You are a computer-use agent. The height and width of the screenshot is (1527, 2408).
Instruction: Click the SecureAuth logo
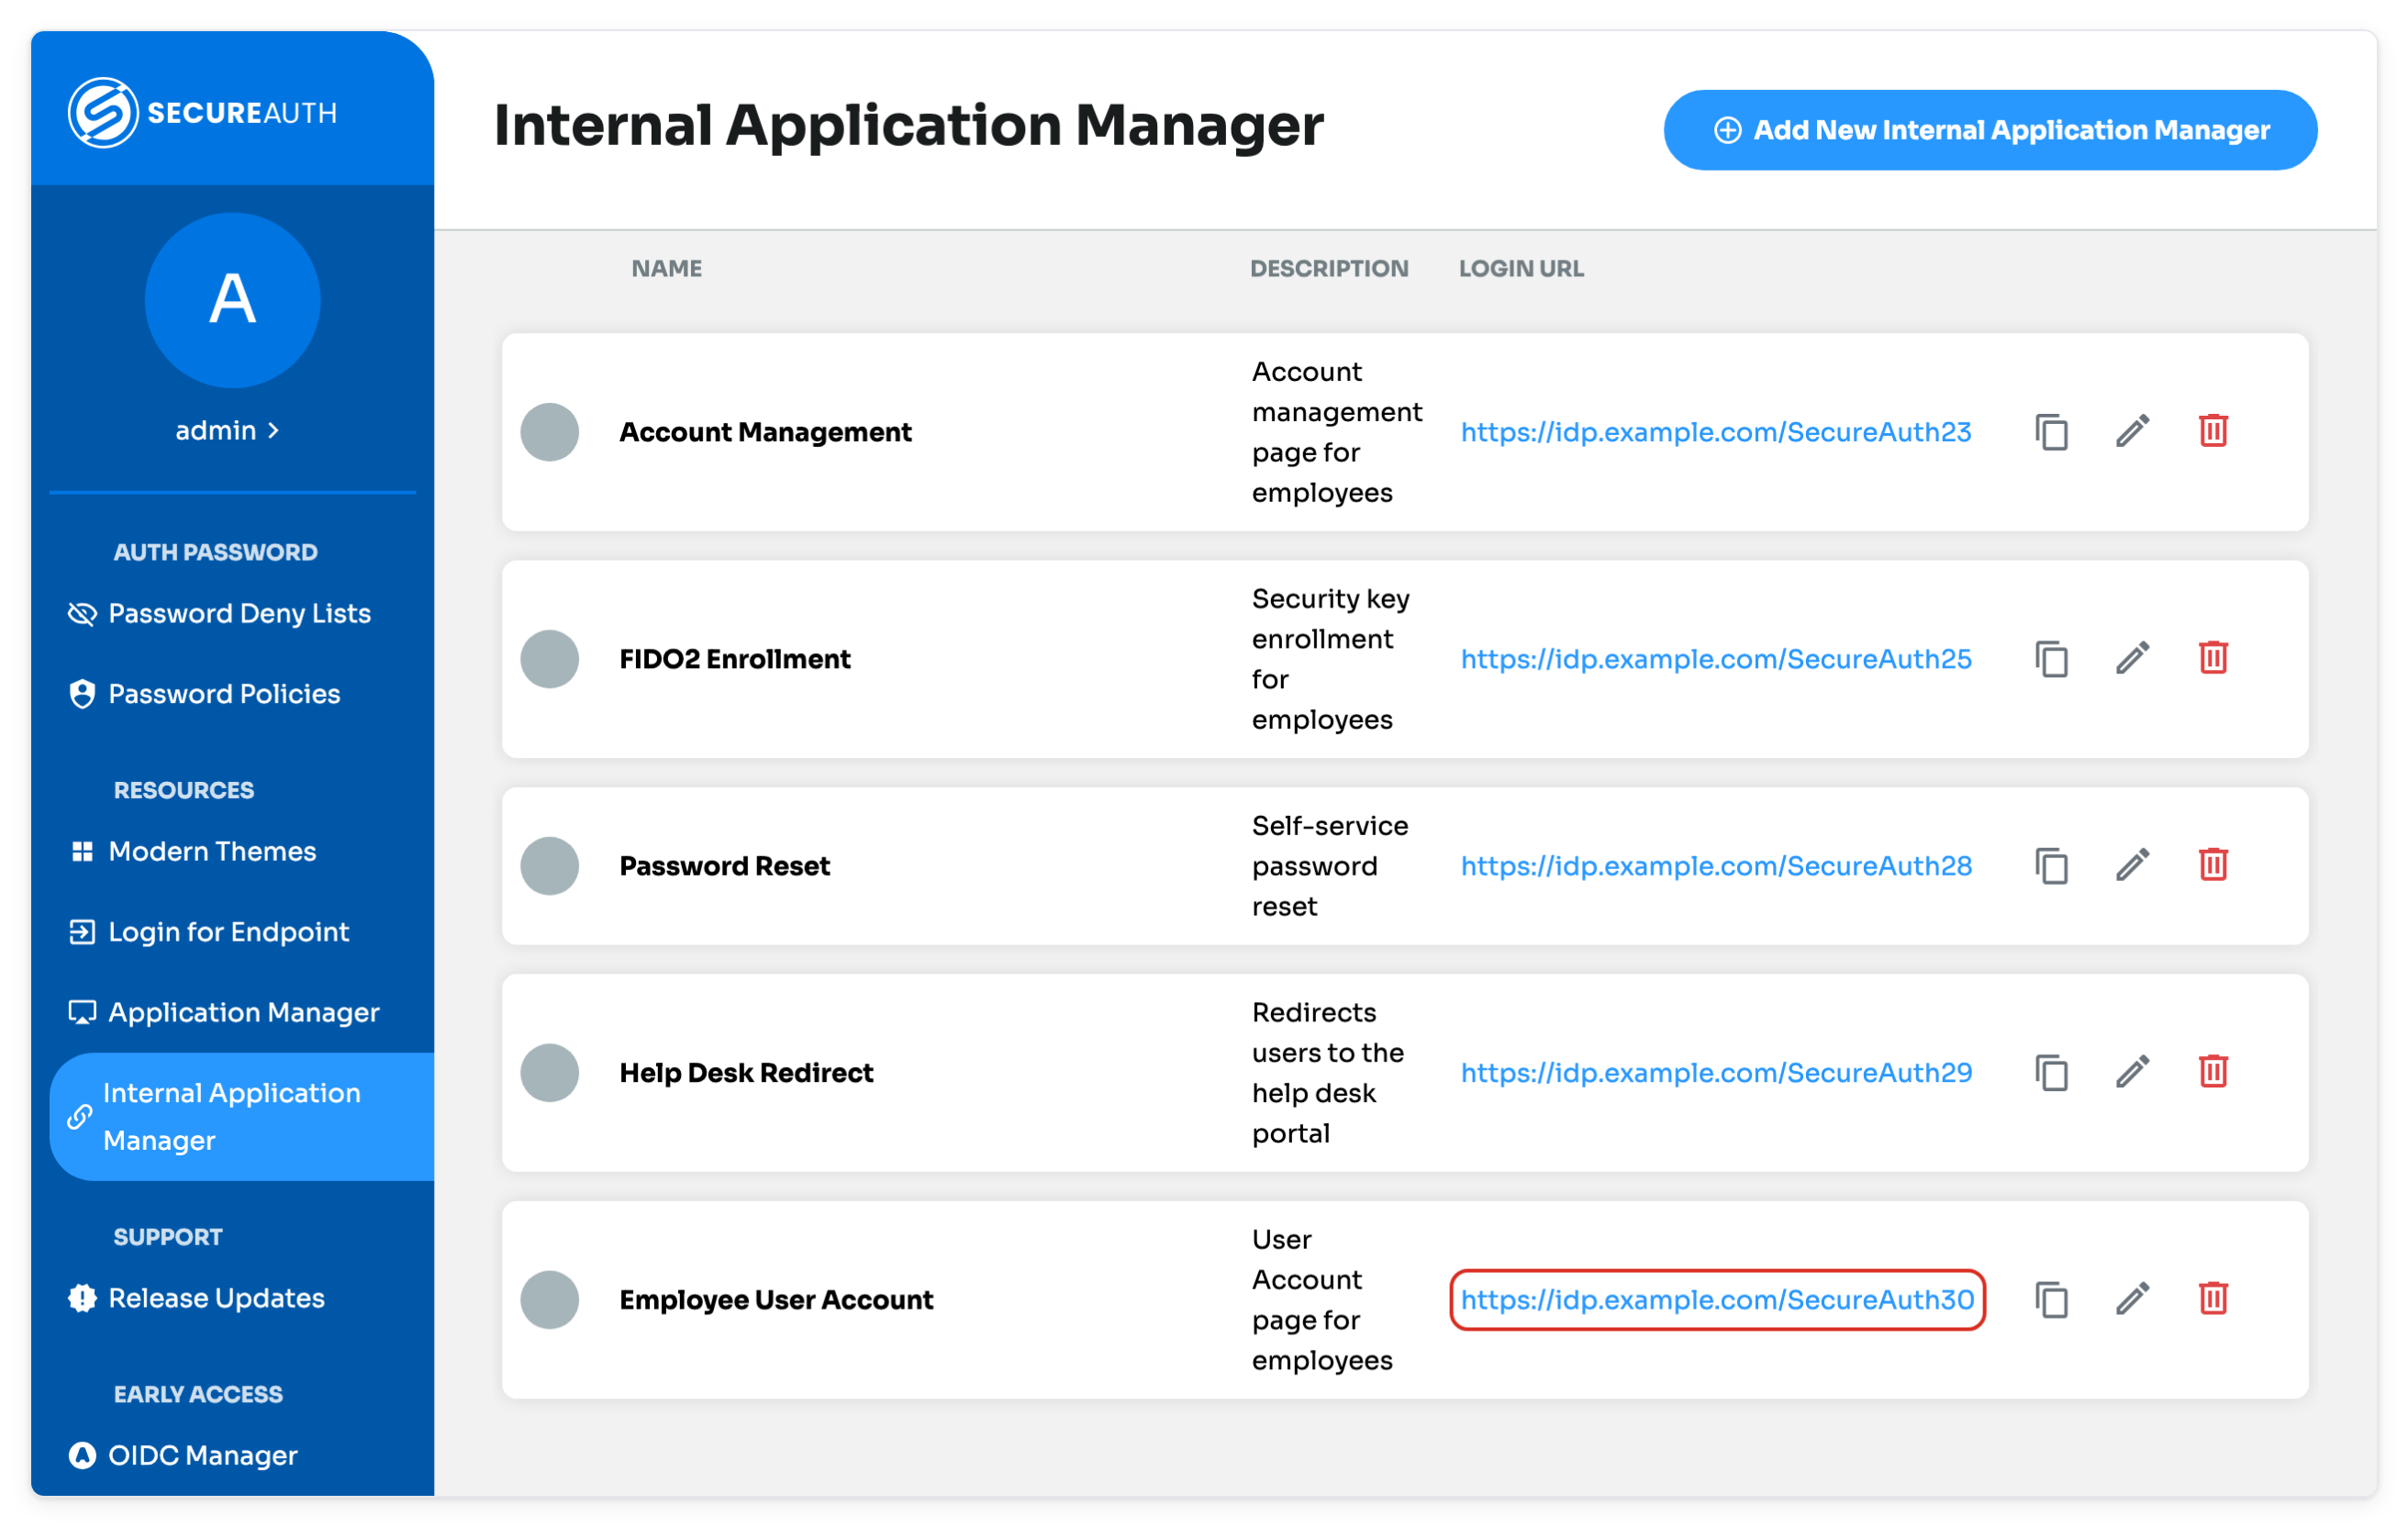point(202,112)
